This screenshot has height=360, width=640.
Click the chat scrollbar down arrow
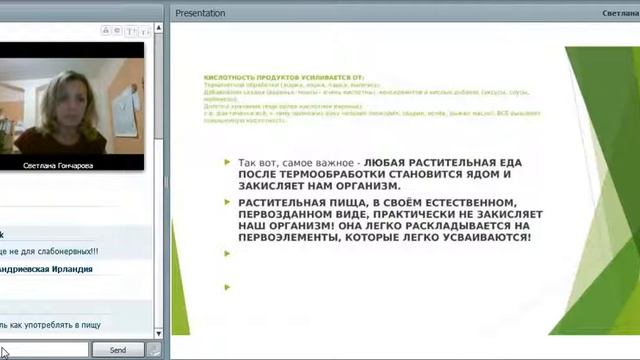click(159, 333)
